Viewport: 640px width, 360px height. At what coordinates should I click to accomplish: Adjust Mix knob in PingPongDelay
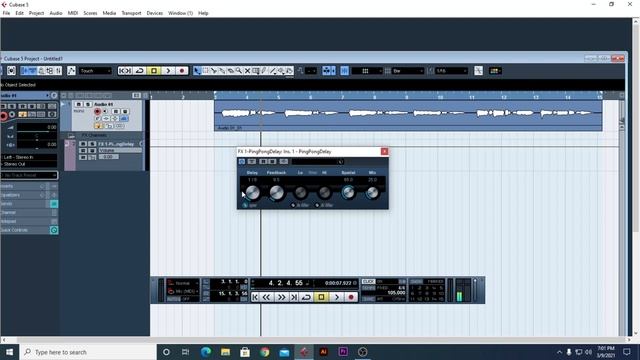coord(372,192)
